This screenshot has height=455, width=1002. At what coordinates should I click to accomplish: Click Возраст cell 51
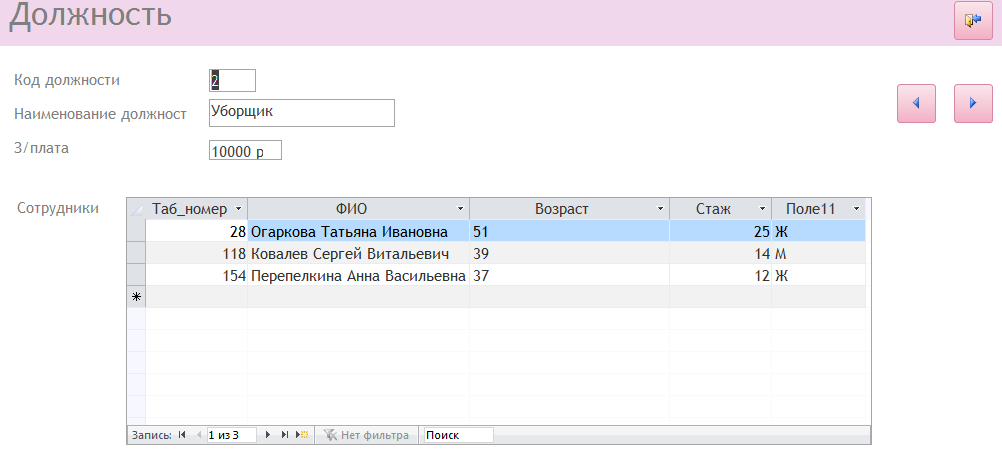tap(569, 231)
